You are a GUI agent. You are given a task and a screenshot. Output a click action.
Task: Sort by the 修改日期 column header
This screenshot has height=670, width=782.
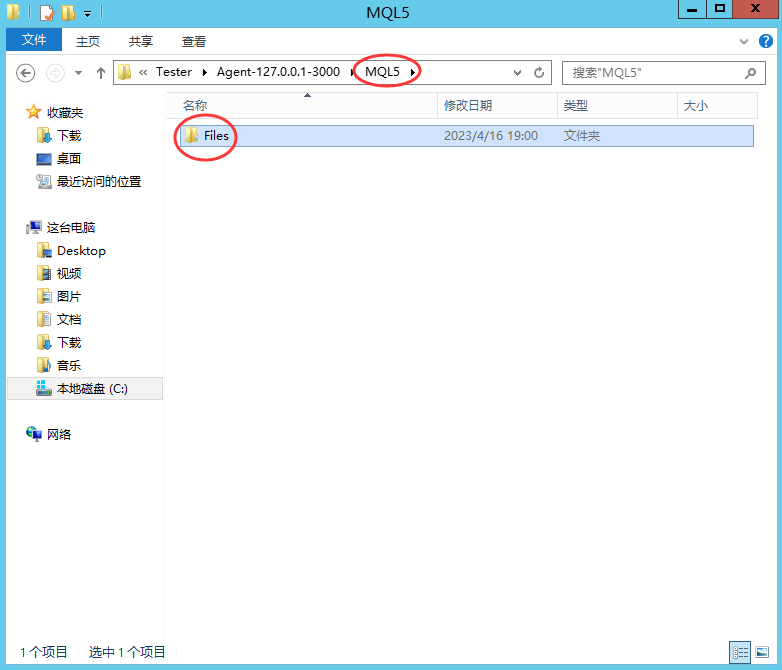pos(498,106)
